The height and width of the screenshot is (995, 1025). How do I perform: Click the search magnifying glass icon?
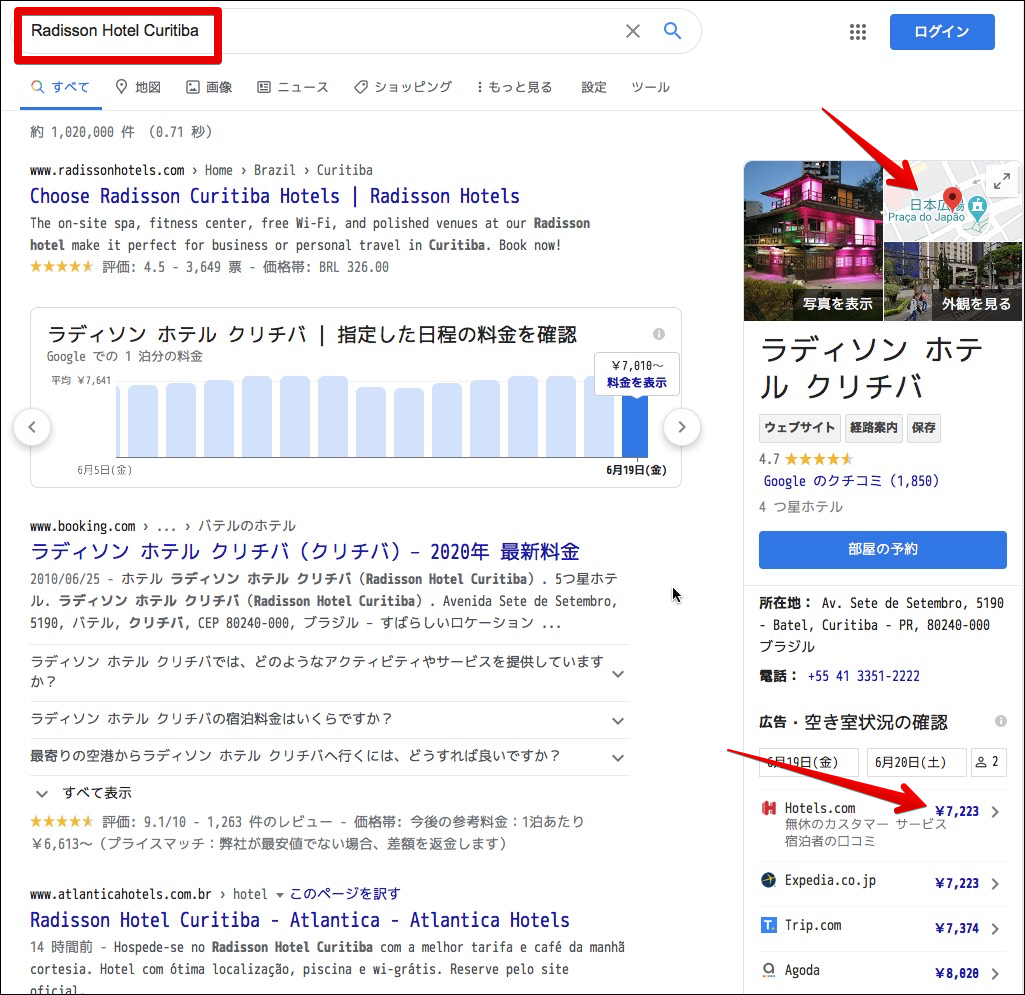coord(672,31)
